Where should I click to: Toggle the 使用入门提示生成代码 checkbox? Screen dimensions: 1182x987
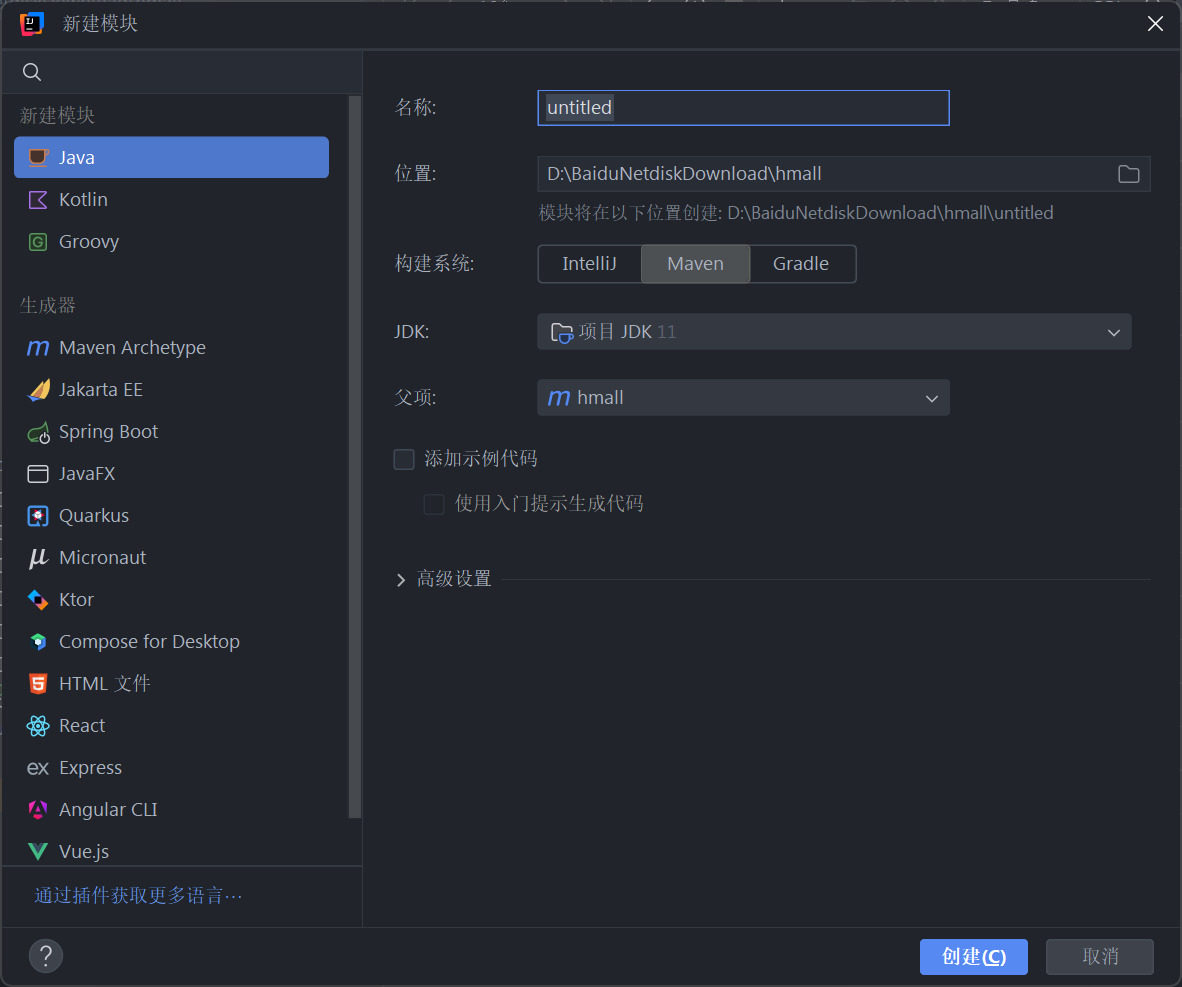click(x=434, y=504)
